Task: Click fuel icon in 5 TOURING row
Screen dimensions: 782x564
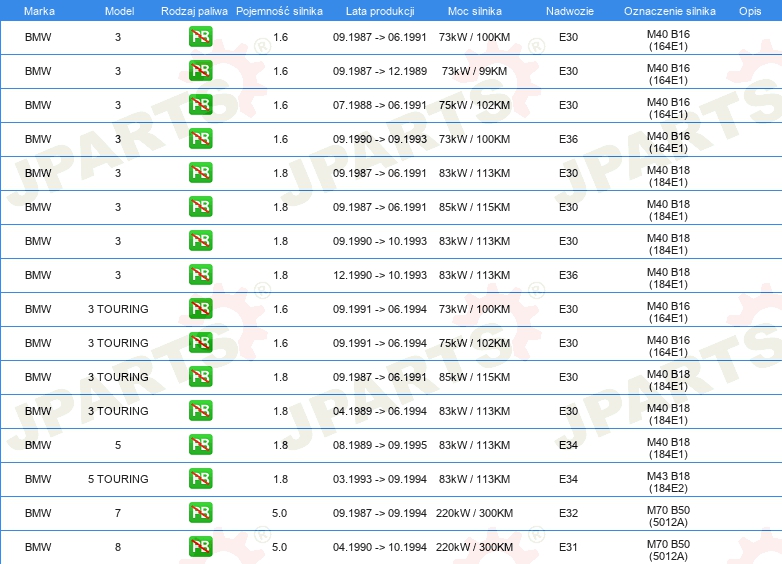Action: (200, 479)
